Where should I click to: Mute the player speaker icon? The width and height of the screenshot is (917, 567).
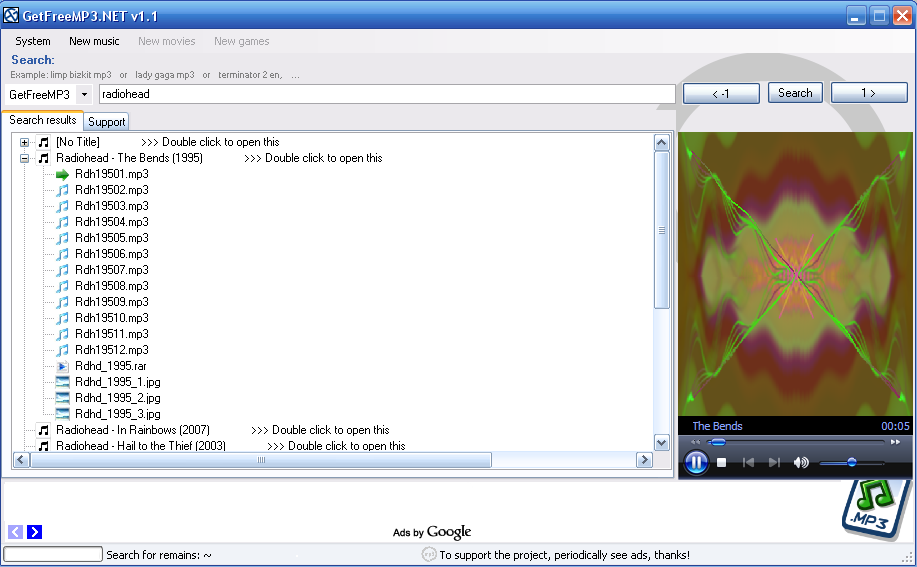pos(801,463)
